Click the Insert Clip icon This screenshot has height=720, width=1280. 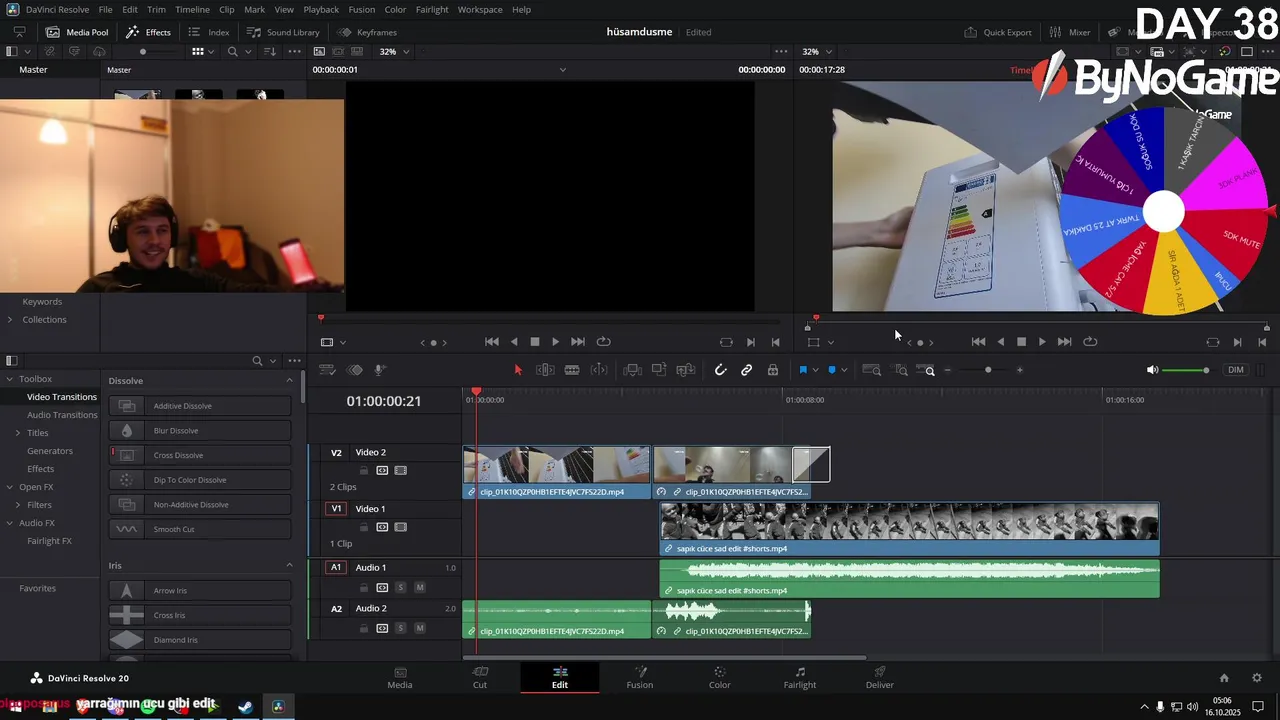pyautogui.click(x=632, y=370)
